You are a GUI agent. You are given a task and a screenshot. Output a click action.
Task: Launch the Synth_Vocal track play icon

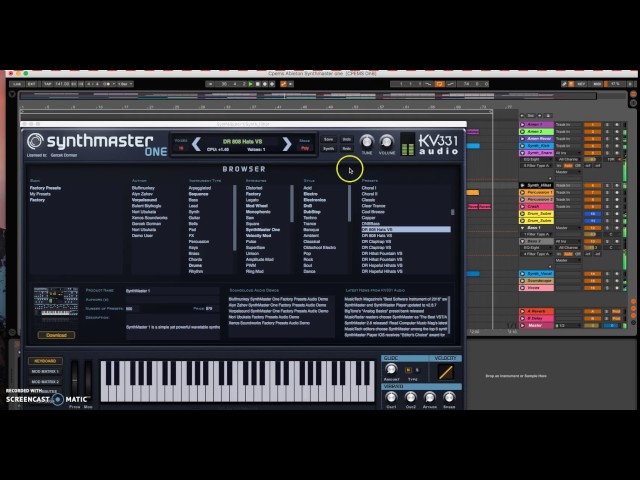point(522,274)
